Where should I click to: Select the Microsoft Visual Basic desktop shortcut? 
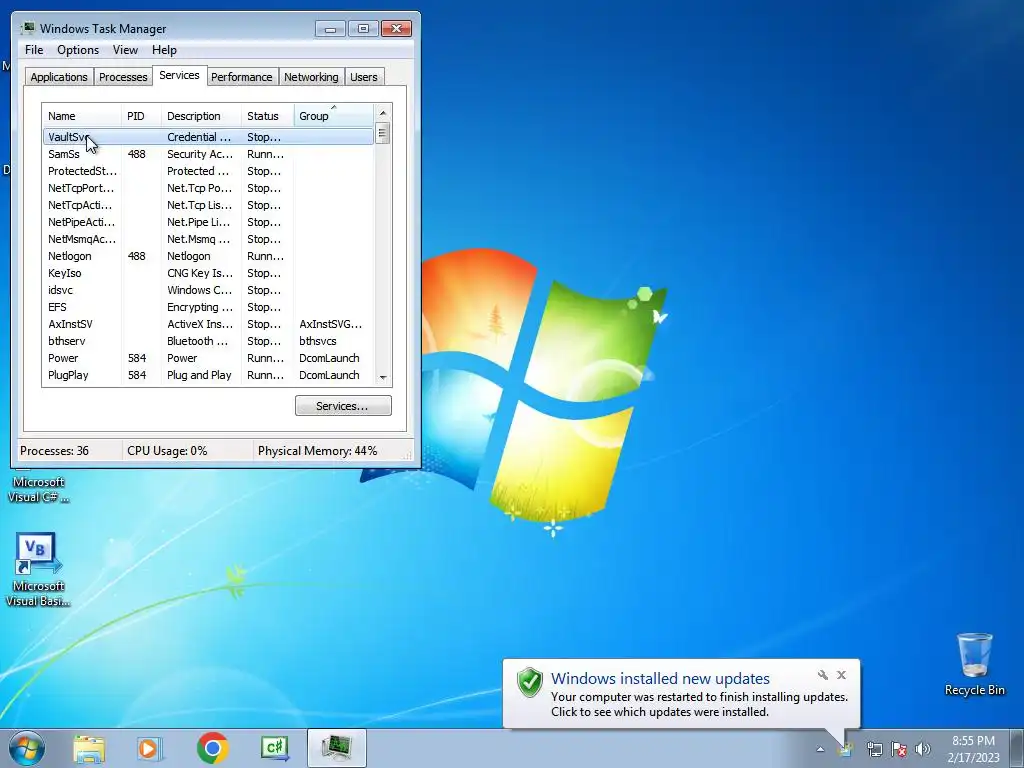pyautogui.click(x=38, y=569)
